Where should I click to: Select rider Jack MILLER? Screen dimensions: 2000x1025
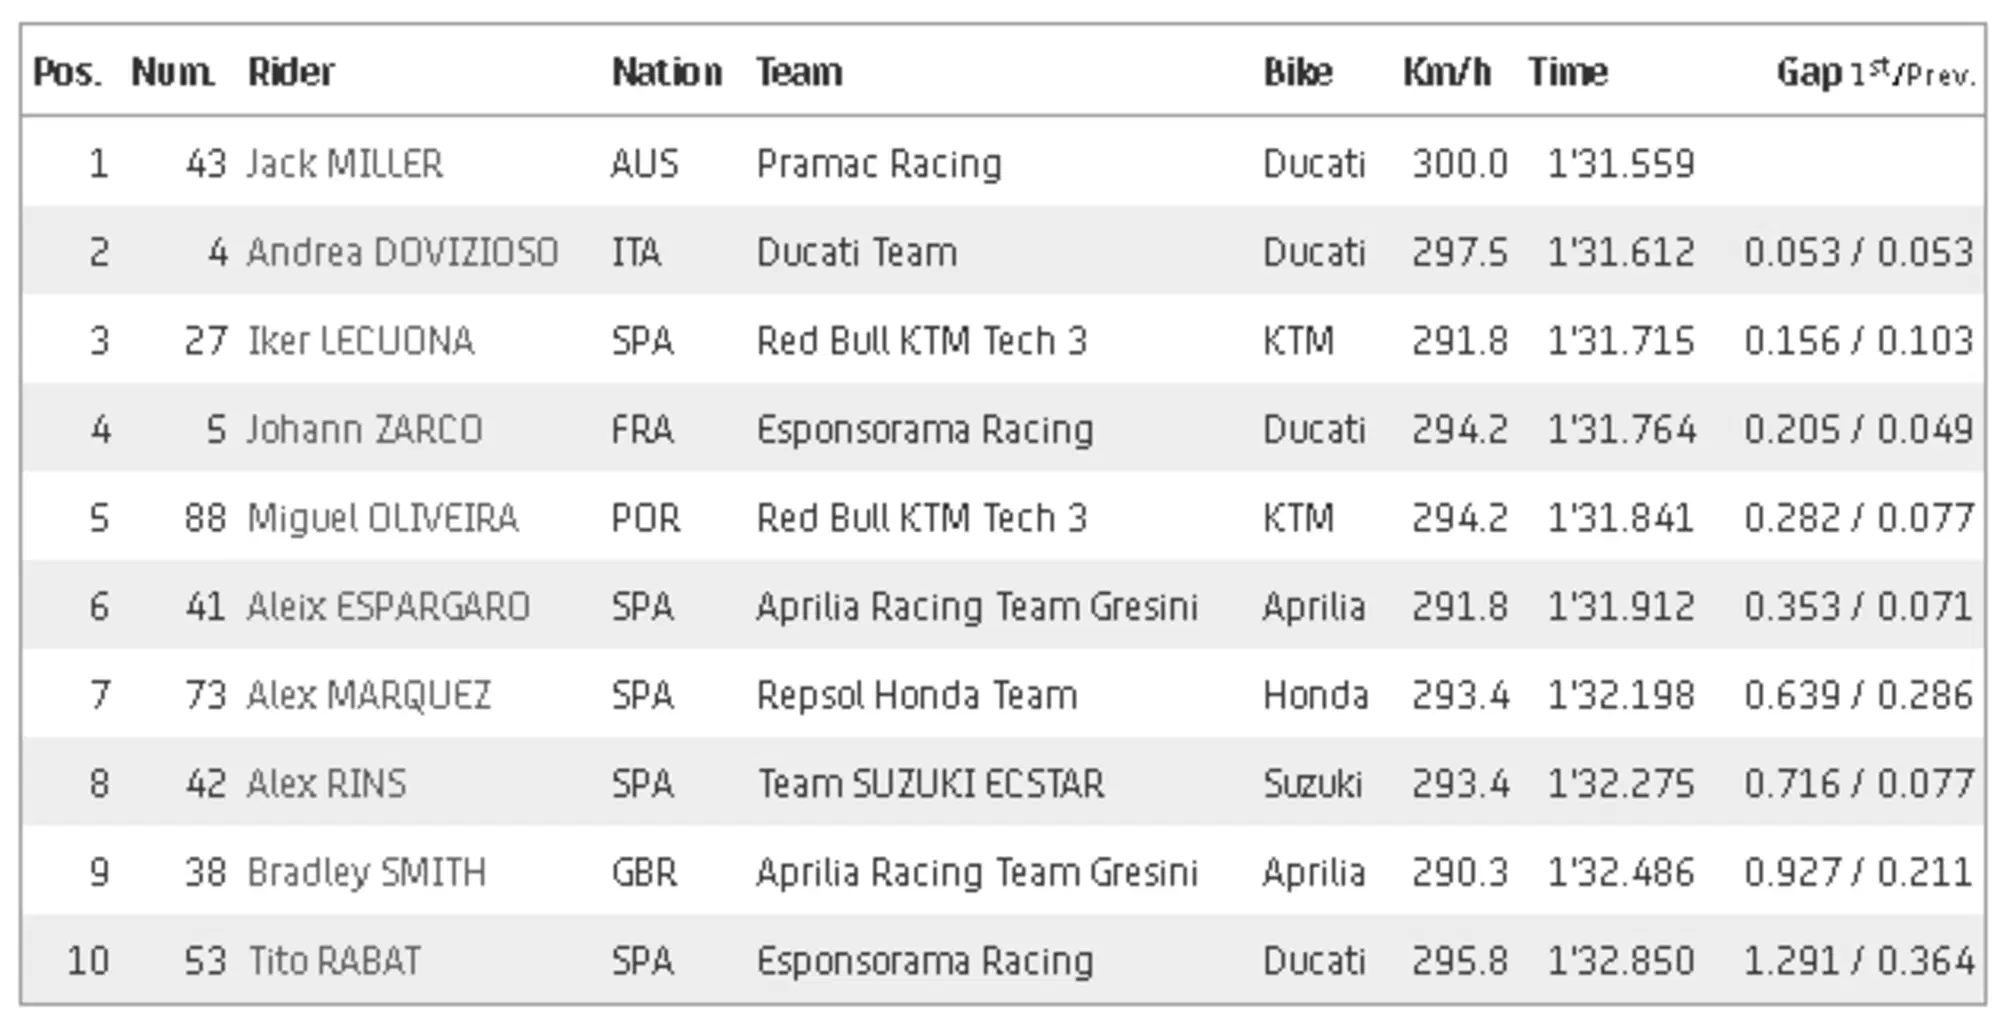(345, 163)
